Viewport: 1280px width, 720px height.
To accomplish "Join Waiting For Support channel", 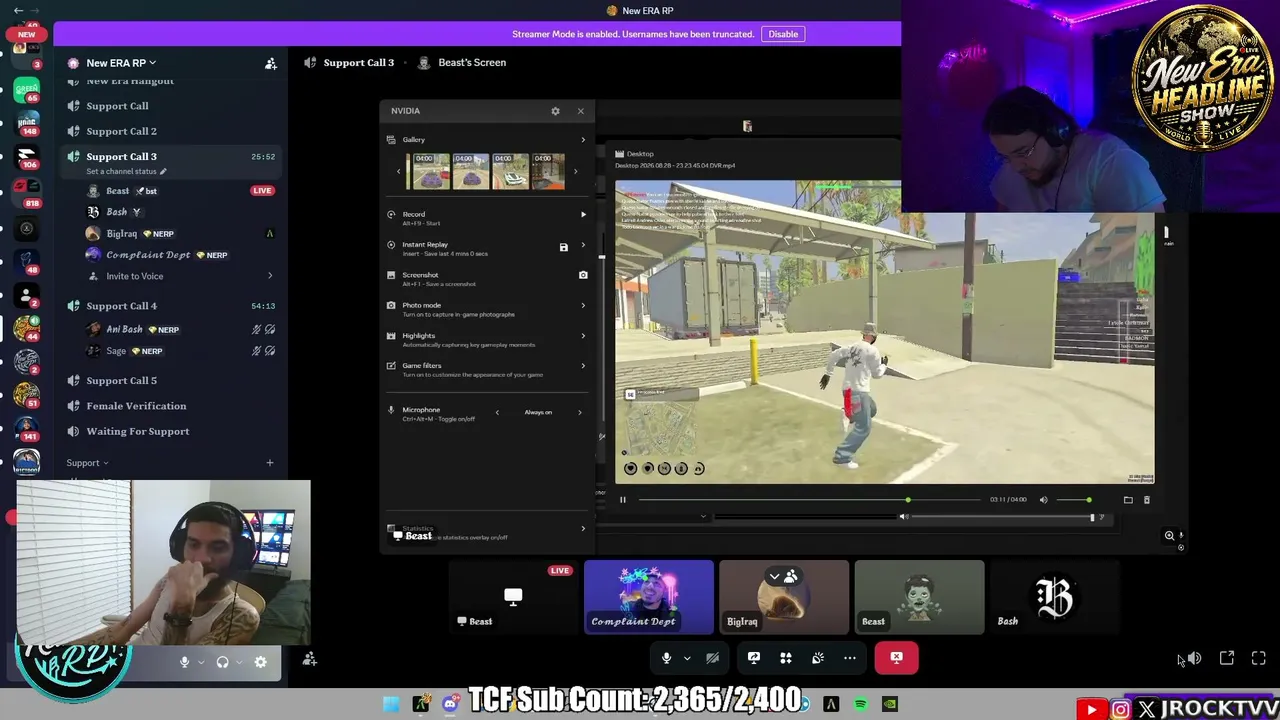I will coord(137,432).
